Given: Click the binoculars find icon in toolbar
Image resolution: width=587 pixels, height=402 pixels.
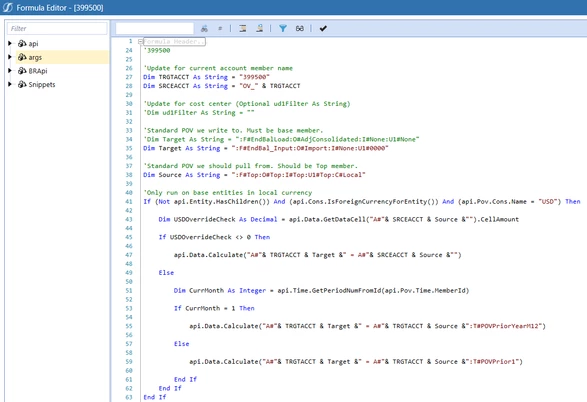Looking at the screenshot, I should pos(204,28).
